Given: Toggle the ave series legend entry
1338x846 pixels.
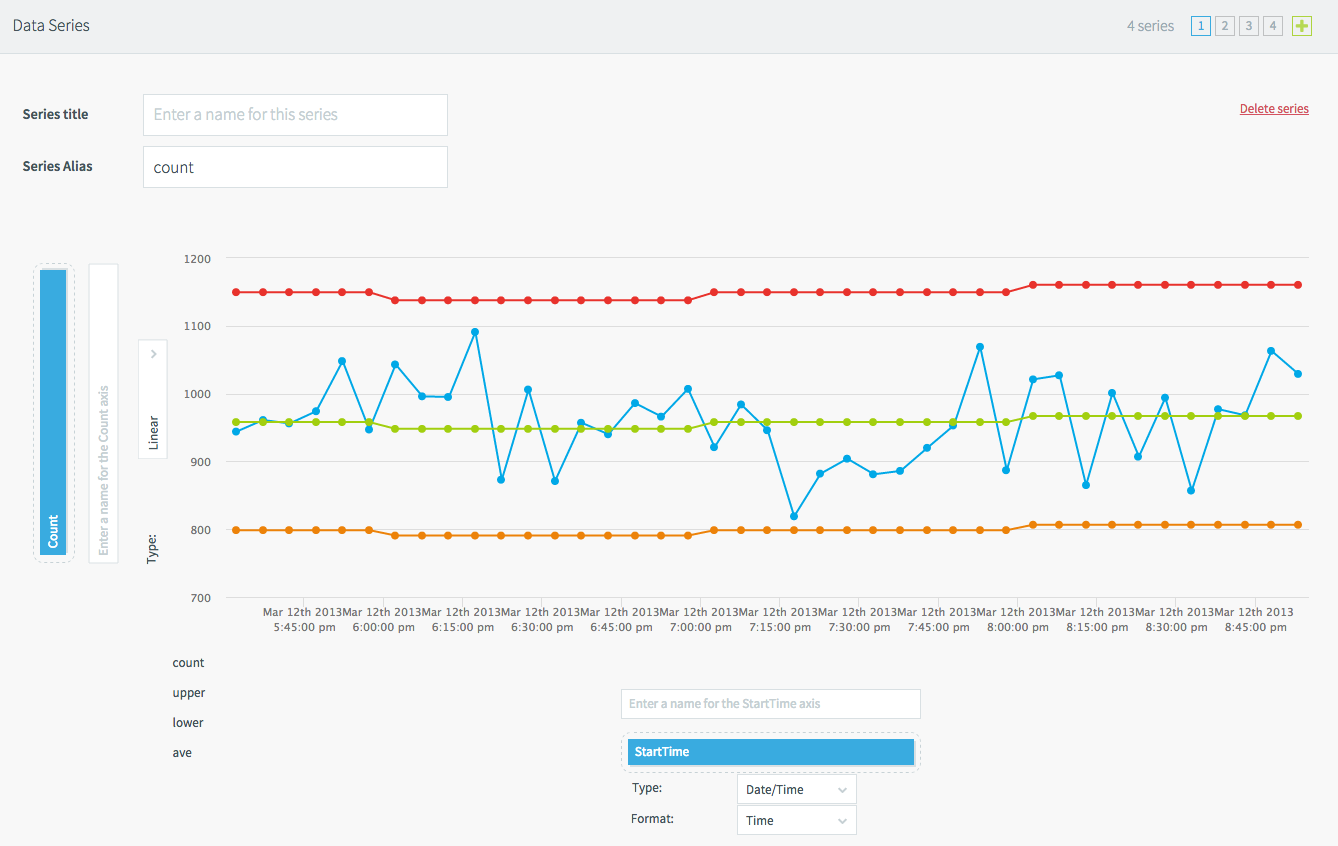Looking at the screenshot, I should (x=184, y=752).
